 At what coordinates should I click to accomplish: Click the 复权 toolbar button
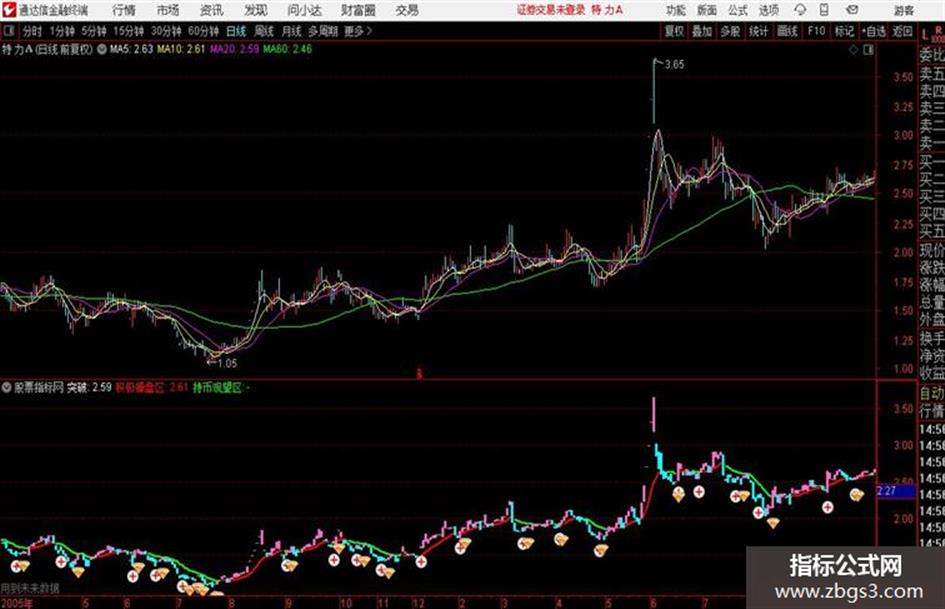[x=674, y=31]
